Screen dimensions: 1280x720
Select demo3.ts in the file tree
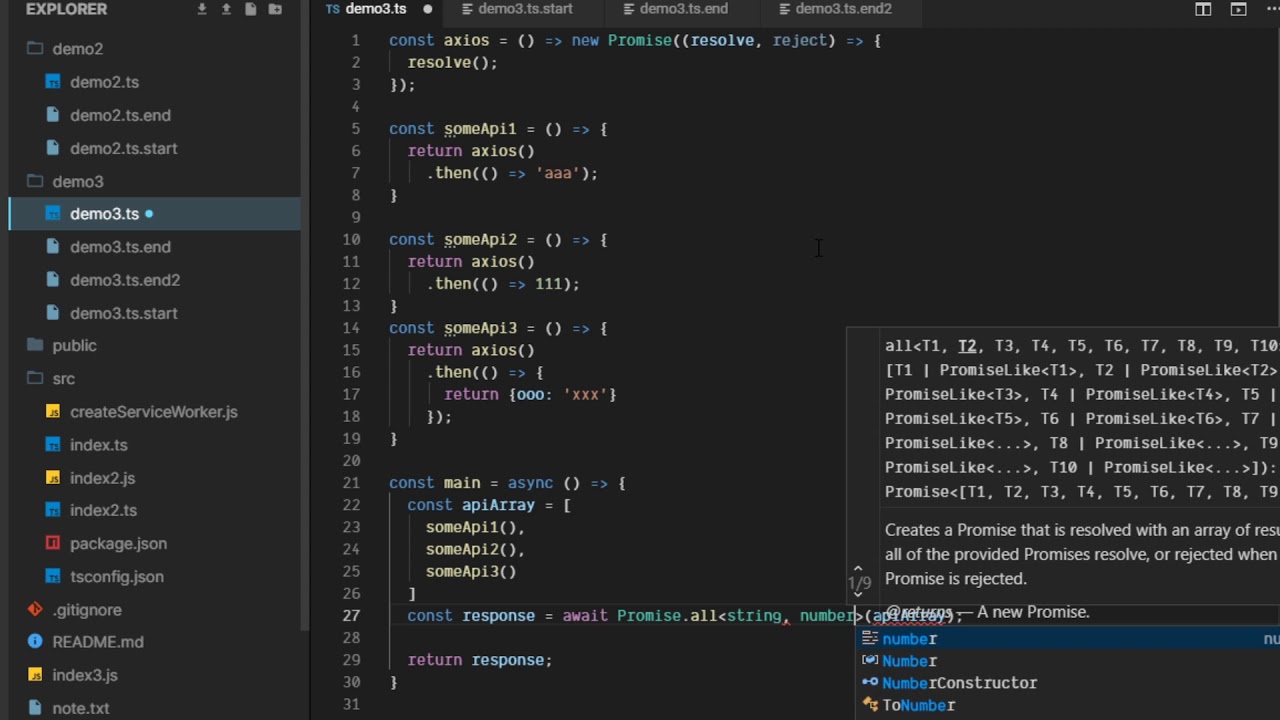tap(104, 214)
